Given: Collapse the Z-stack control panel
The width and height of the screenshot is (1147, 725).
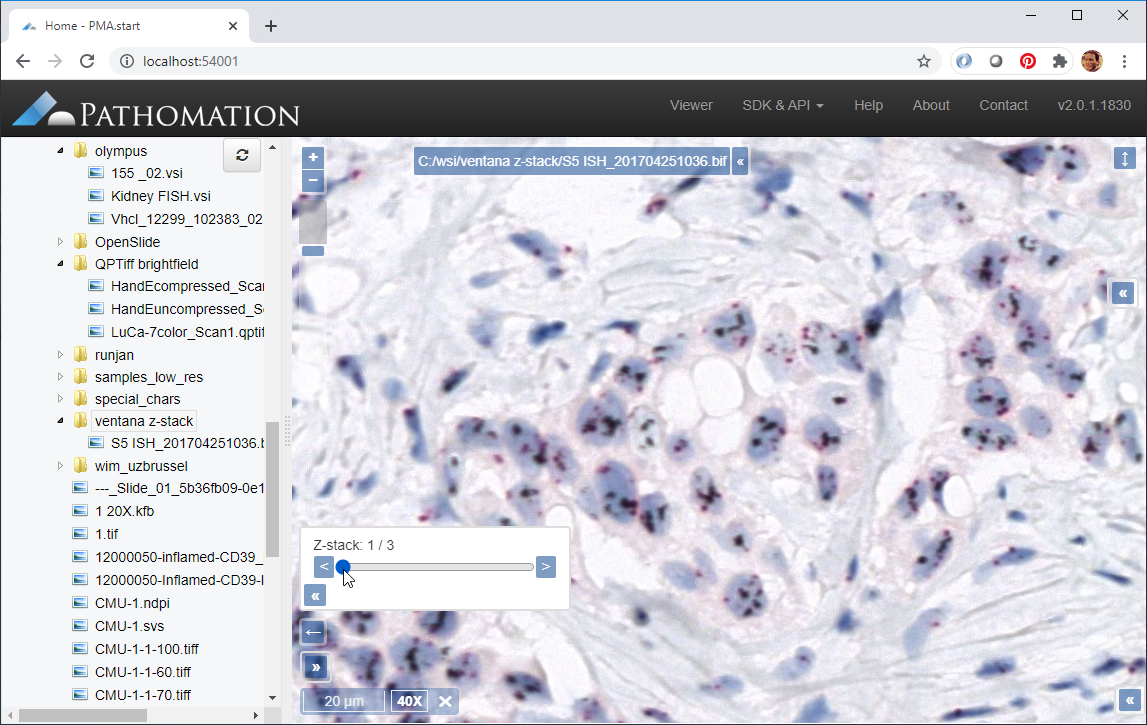Looking at the screenshot, I should tap(314, 596).
